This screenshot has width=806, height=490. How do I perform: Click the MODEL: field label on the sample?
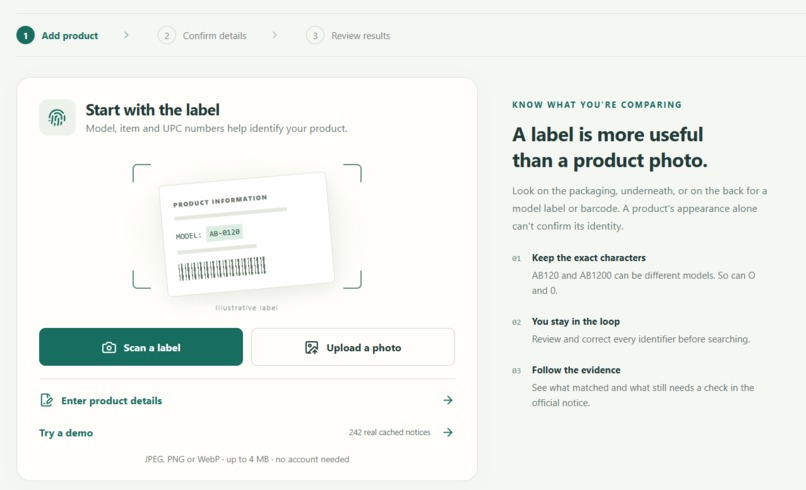(x=189, y=236)
